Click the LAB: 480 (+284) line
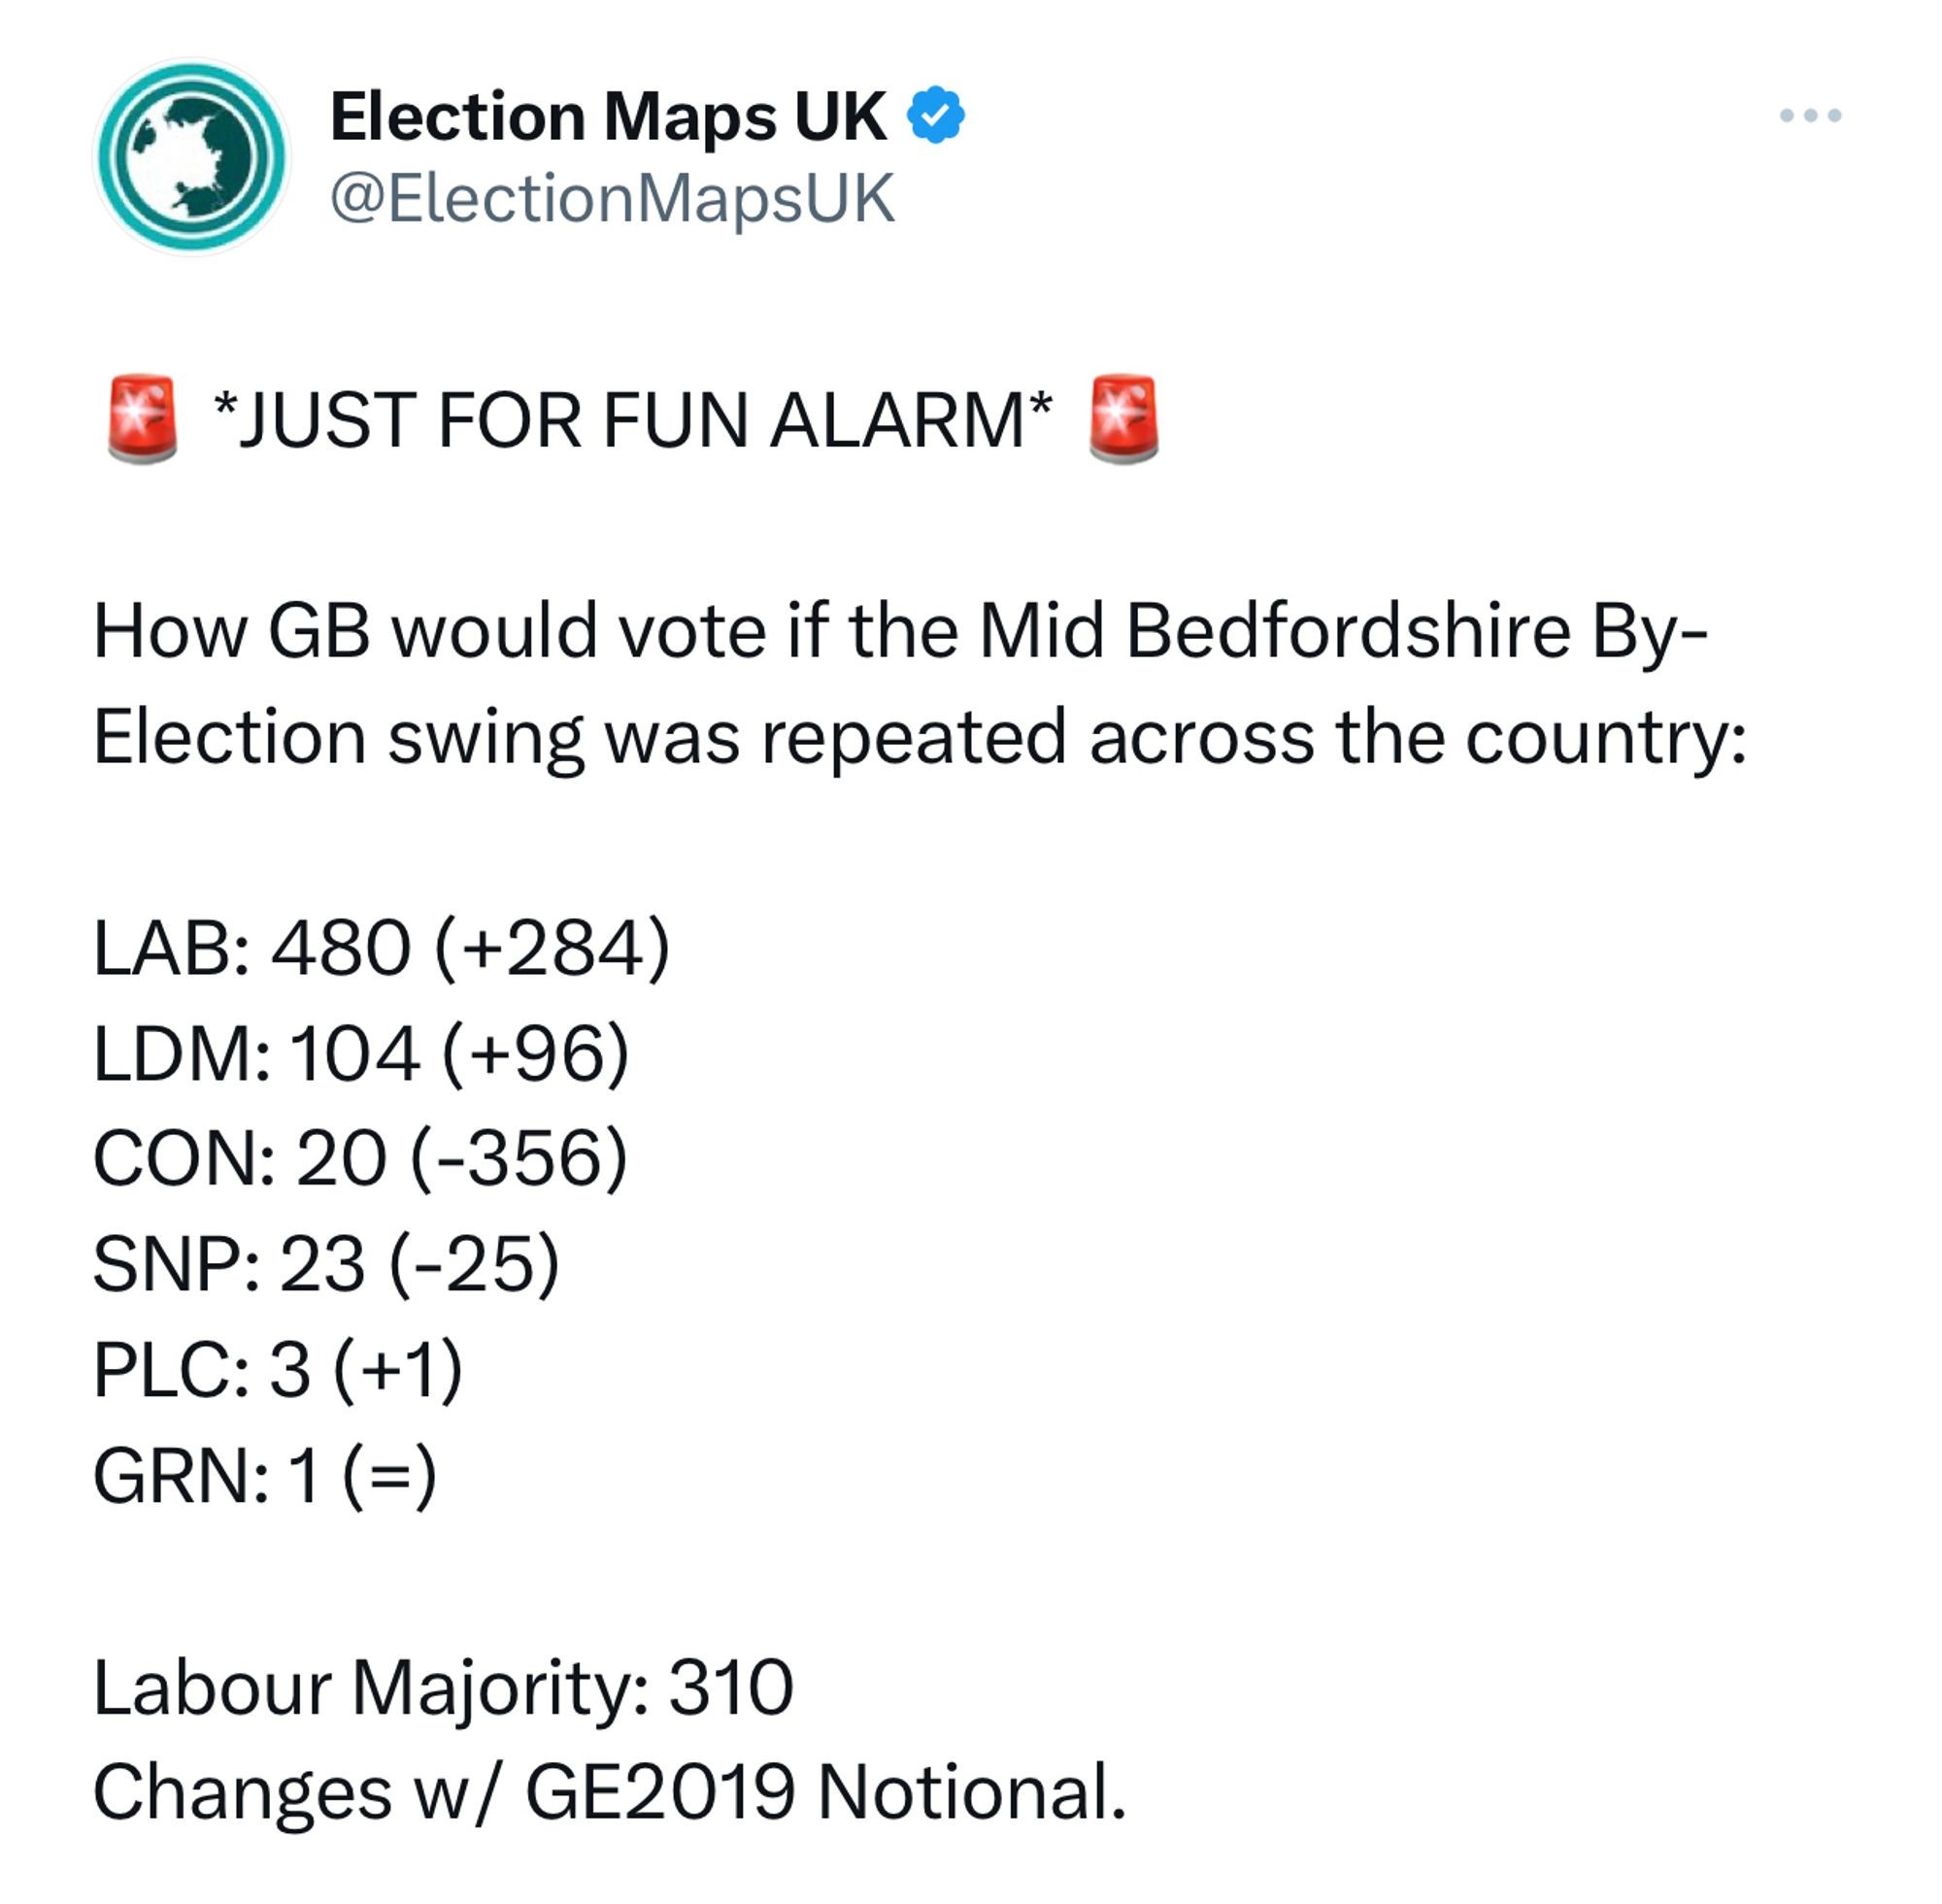This screenshot has height=1904, width=1942. (381, 947)
